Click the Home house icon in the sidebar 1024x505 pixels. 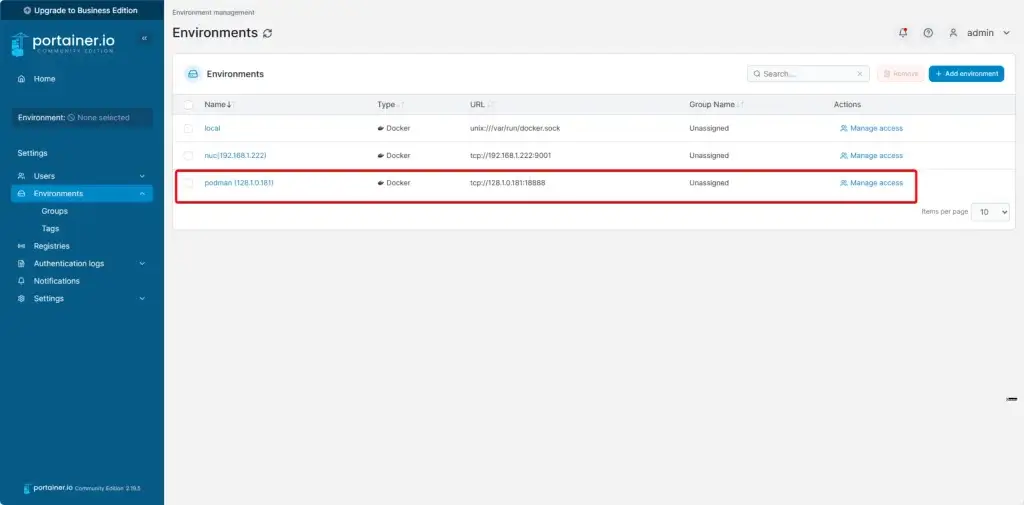[x=22, y=79]
